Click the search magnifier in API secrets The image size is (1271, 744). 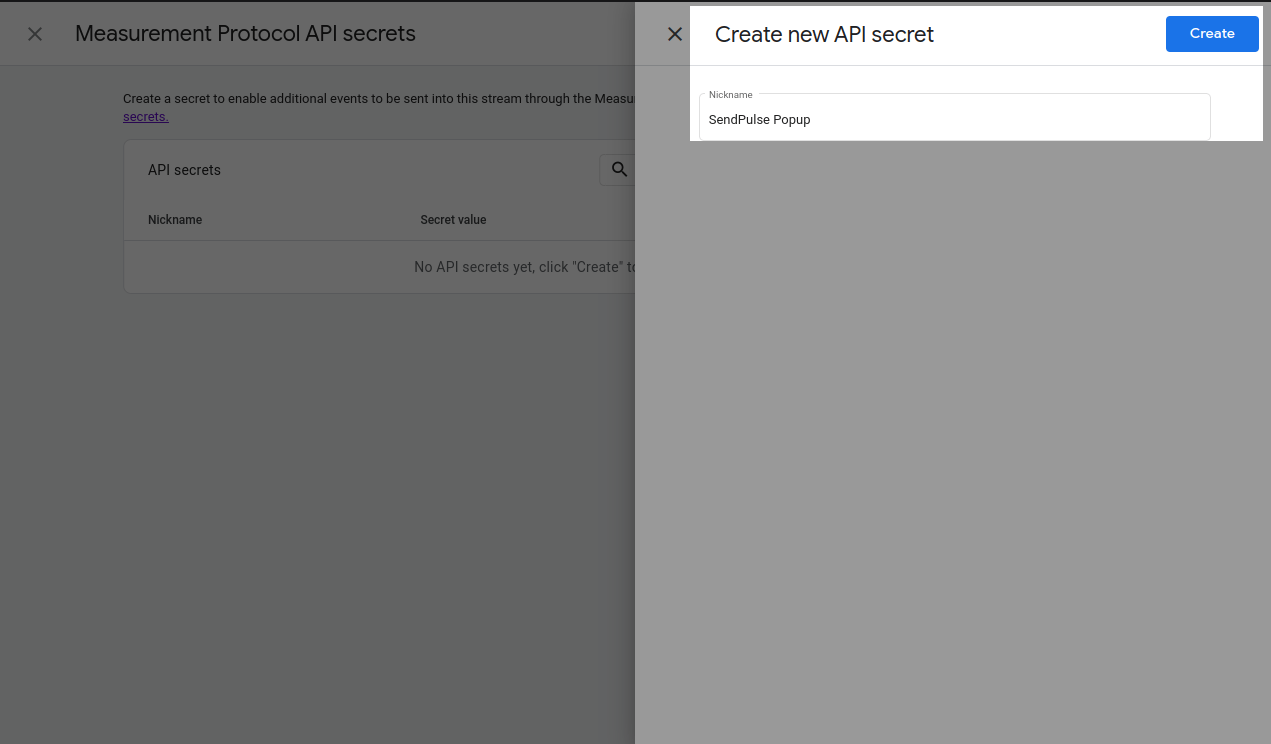(619, 170)
